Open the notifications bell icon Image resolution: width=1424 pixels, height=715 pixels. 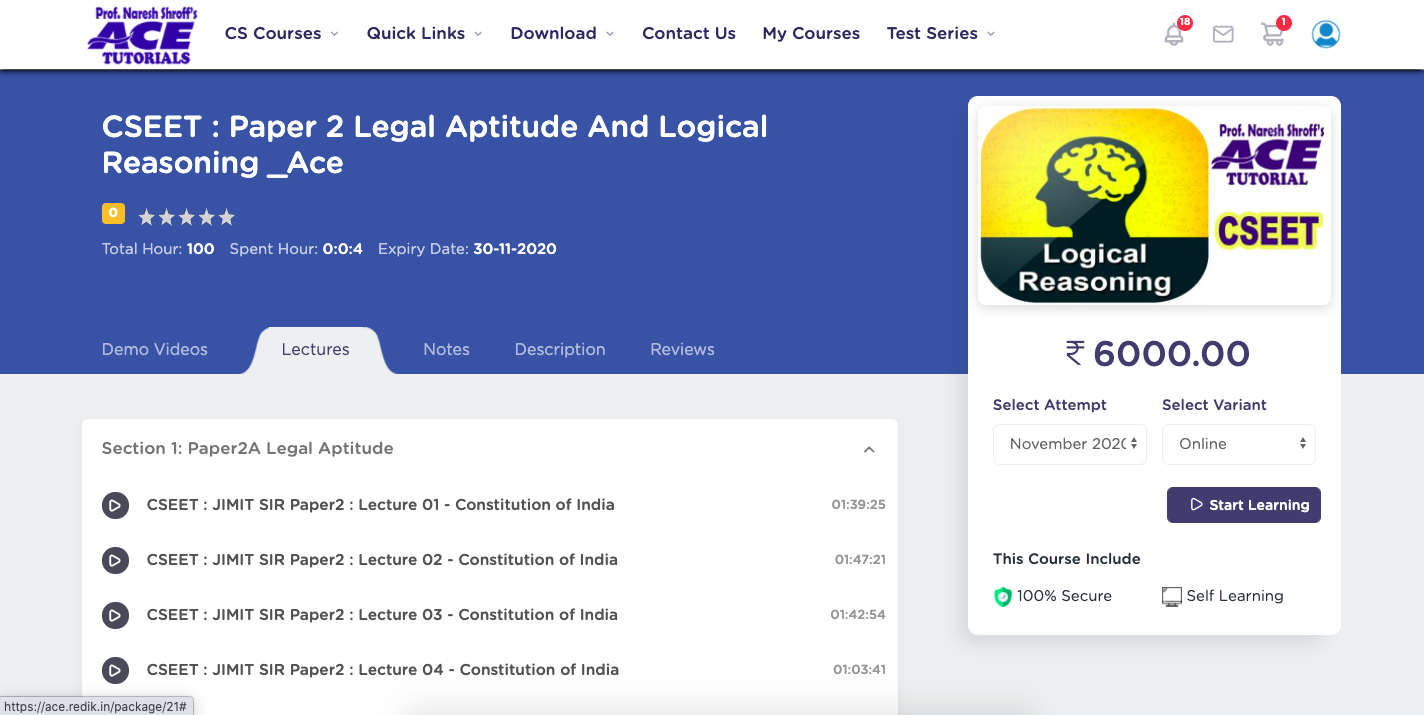[1174, 34]
